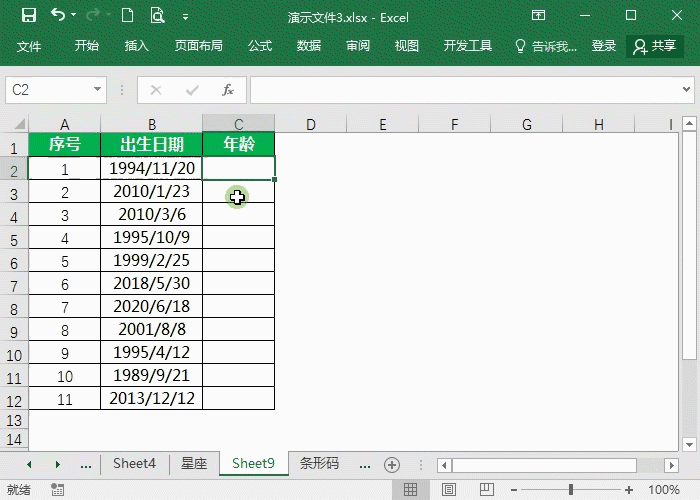The height and width of the screenshot is (500, 700).
Task: Expand the Name Box dropdown arrow
Action: tap(97, 90)
